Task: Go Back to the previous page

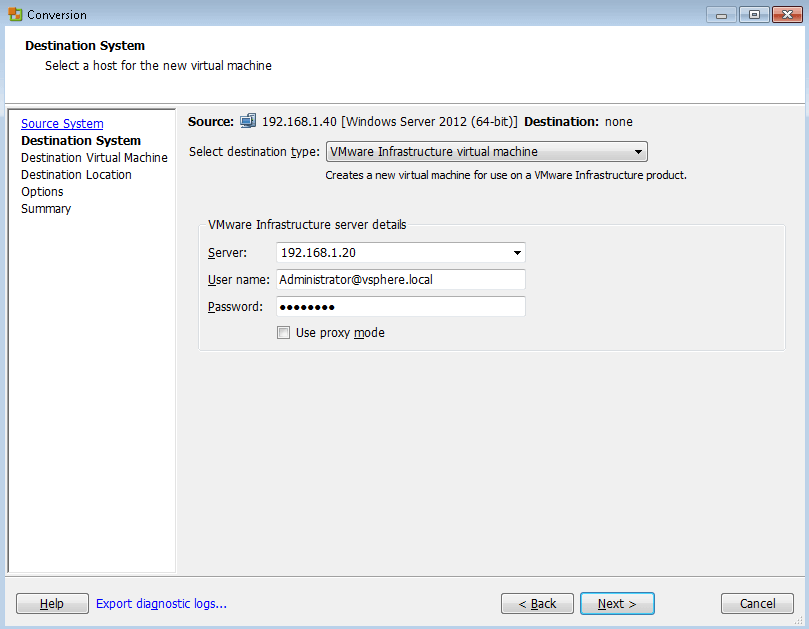Action: tap(537, 604)
